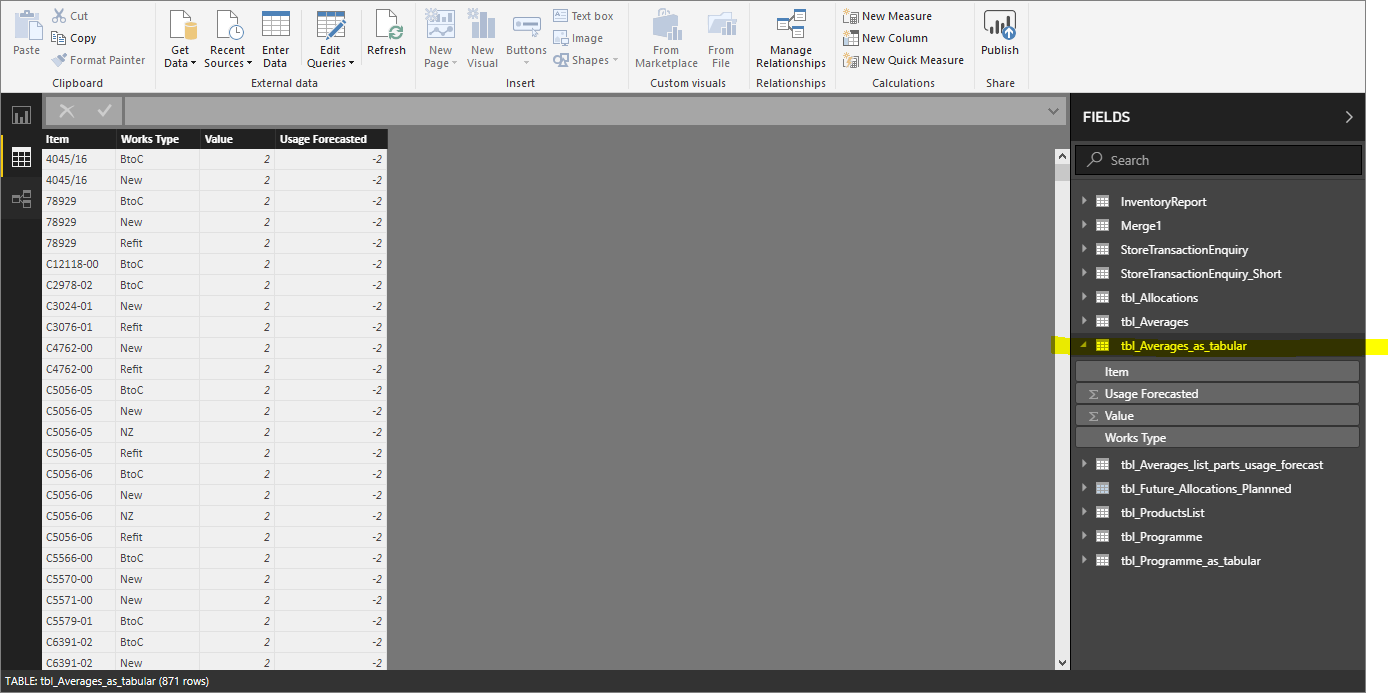Screen dimensions: 1388x693
Task: Expand the tbl_Allocations table
Action: click(1084, 297)
